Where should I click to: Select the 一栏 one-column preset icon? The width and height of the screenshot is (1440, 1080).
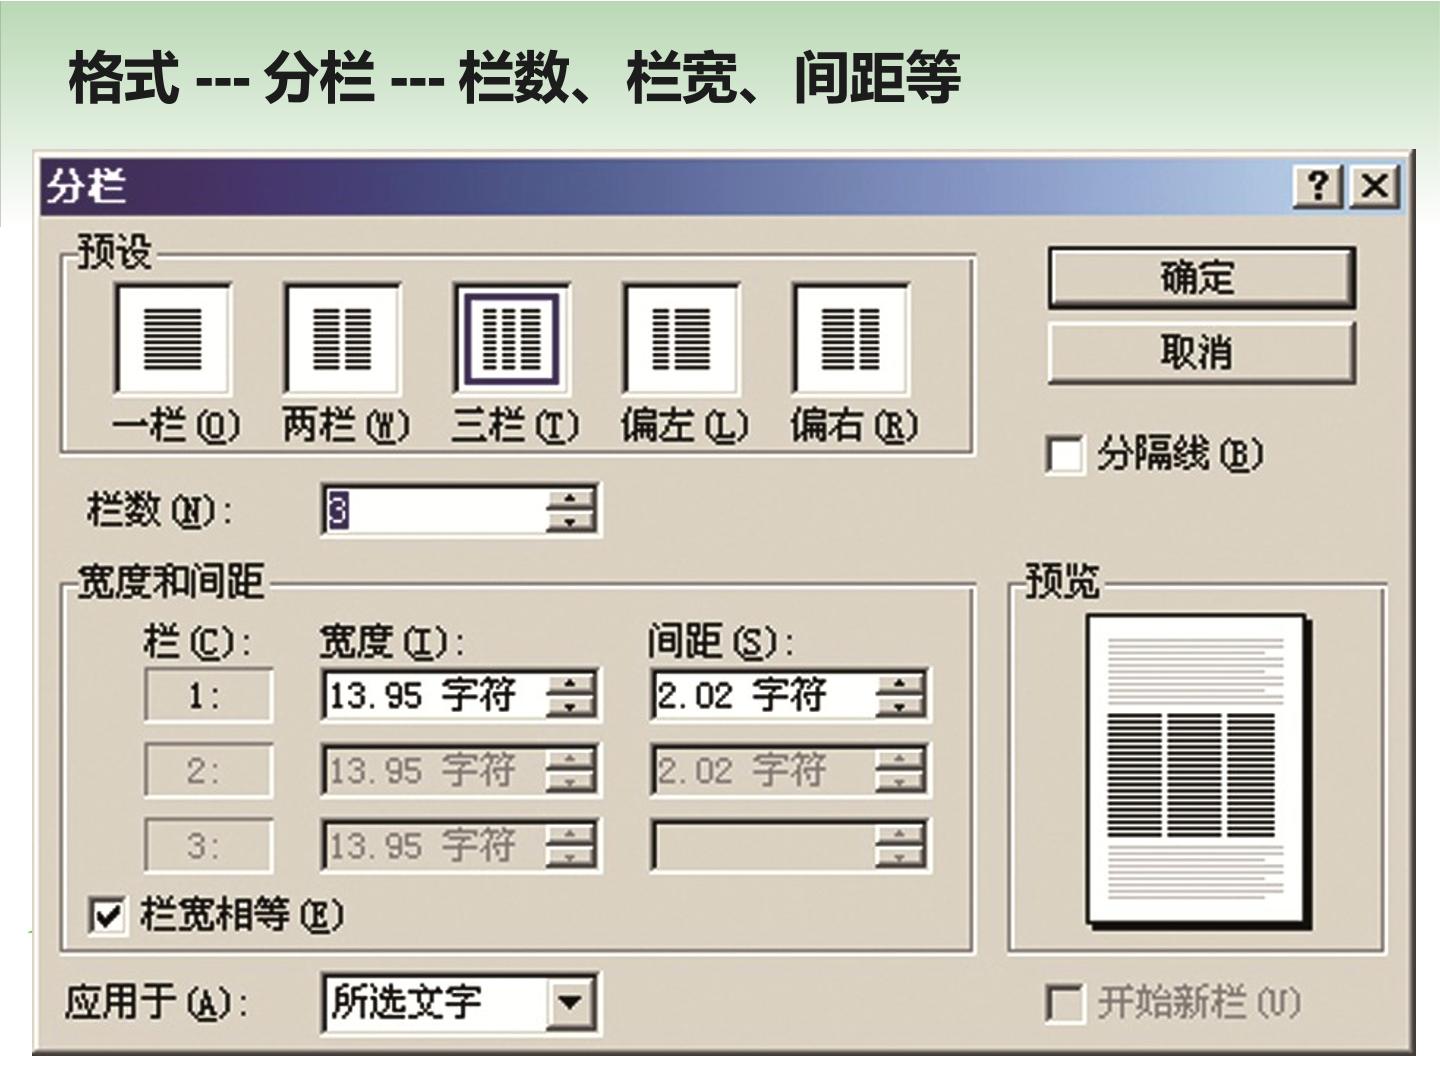(x=173, y=338)
